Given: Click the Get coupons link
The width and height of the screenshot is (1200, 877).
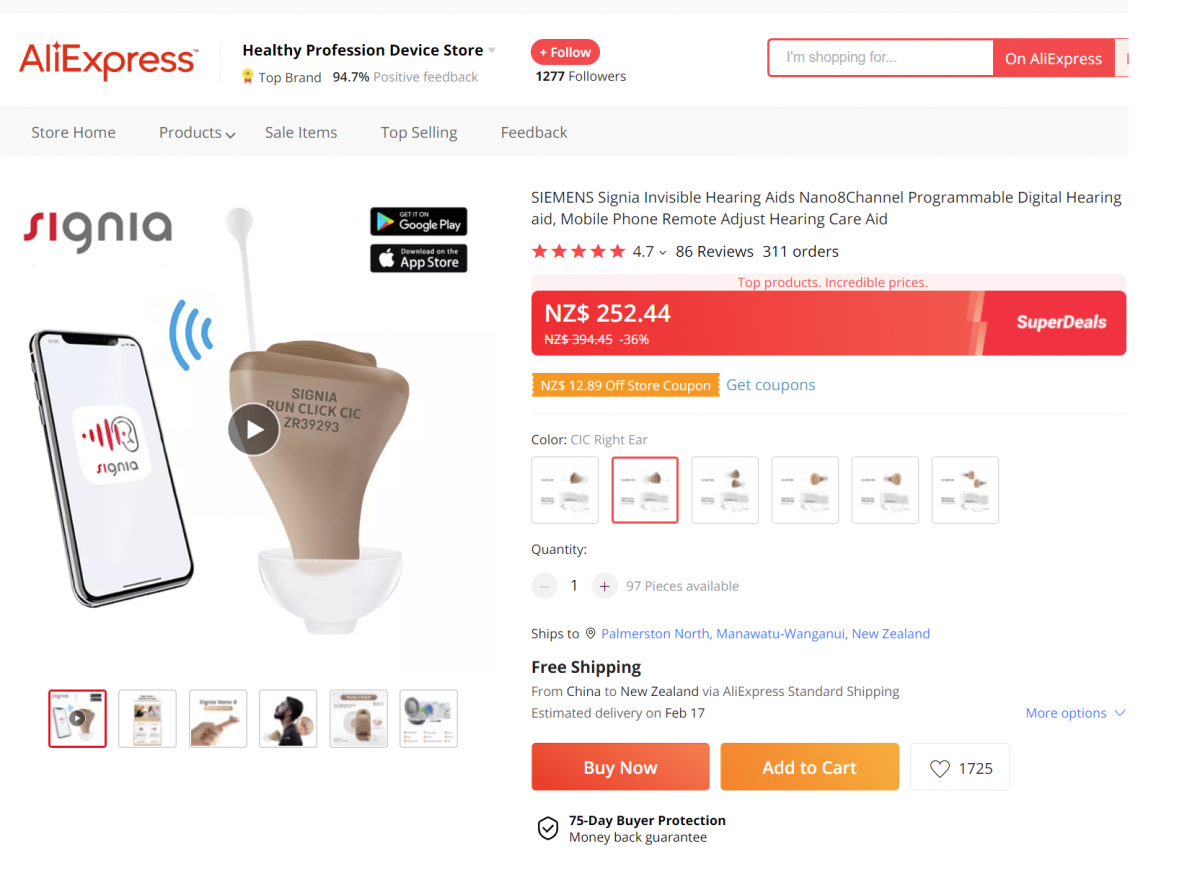Looking at the screenshot, I should coord(770,385).
